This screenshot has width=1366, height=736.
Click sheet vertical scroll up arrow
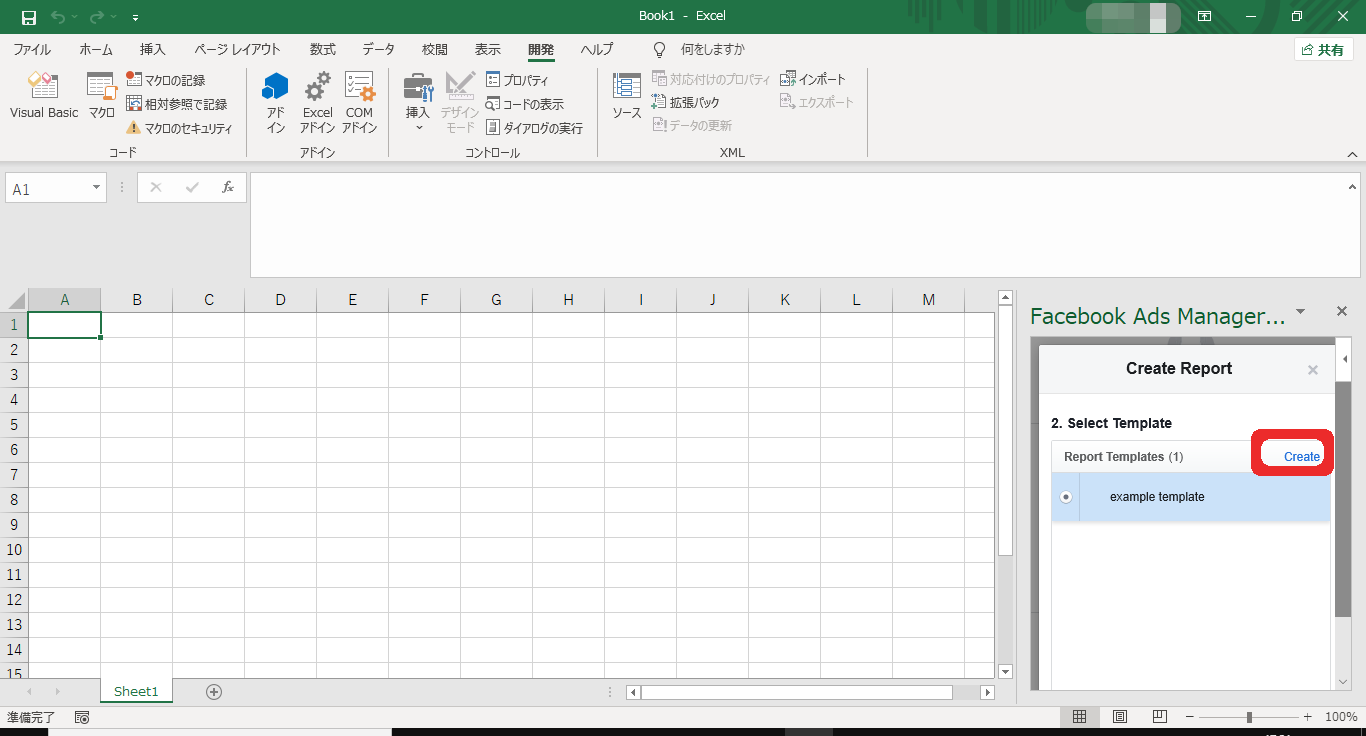point(1006,297)
